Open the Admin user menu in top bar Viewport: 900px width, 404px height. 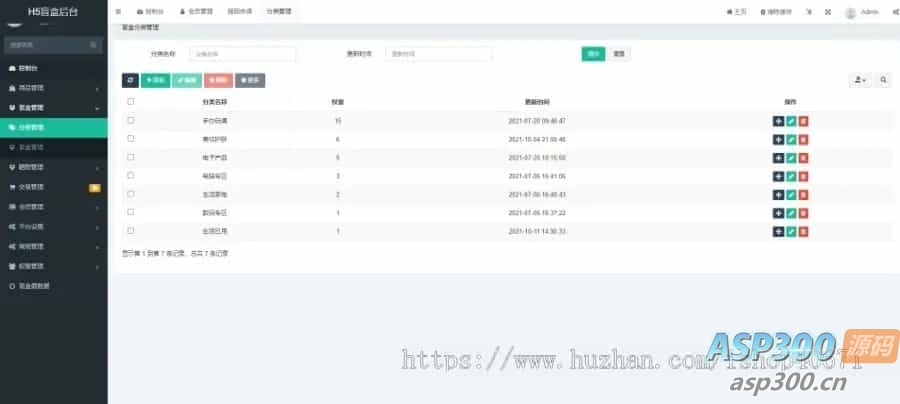pos(862,12)
